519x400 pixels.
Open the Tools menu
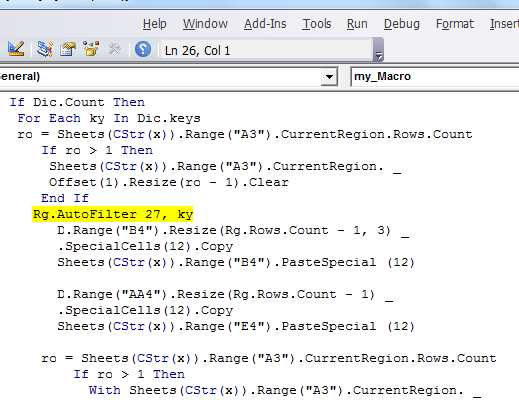coord(317,24)
